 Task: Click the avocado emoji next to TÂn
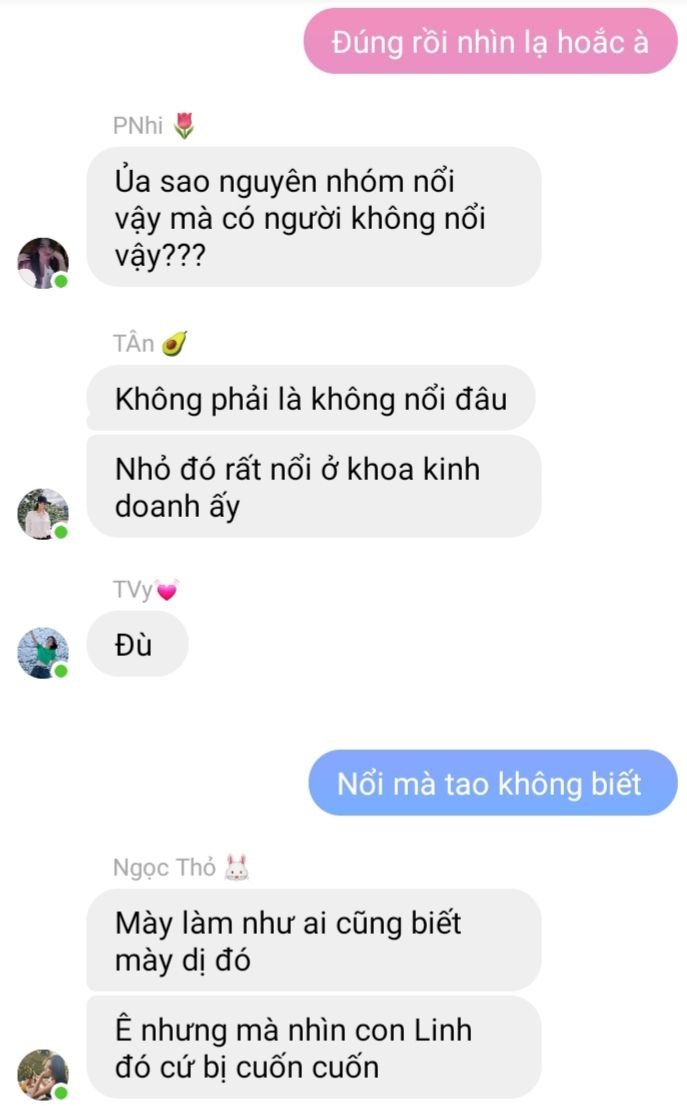tap(174, 344)
